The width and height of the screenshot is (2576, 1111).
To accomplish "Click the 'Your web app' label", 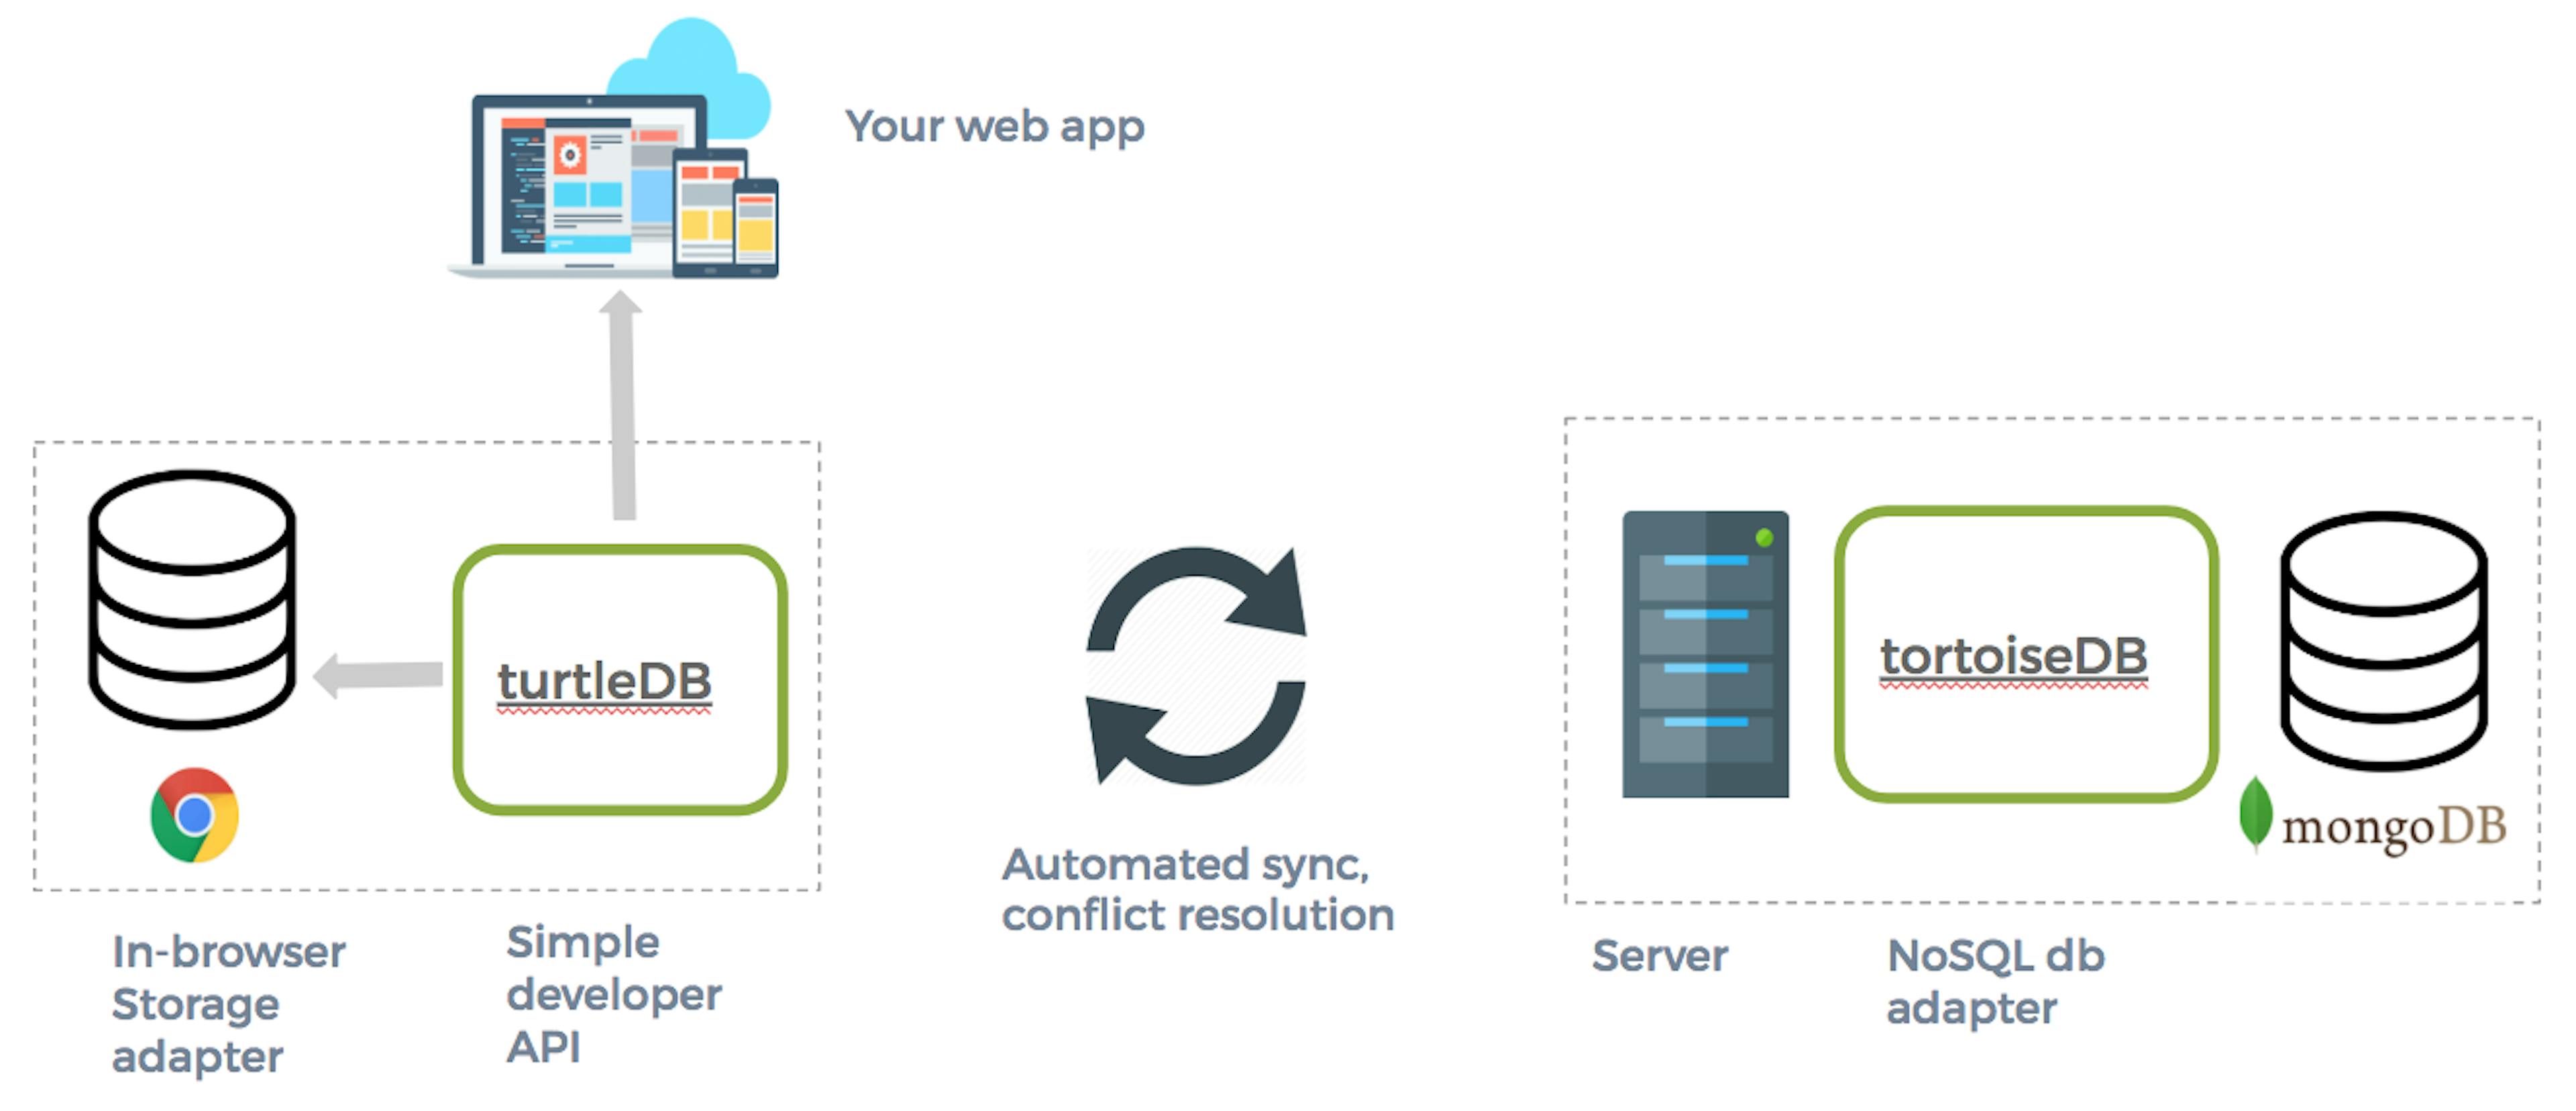I will (x=994, y=127).
